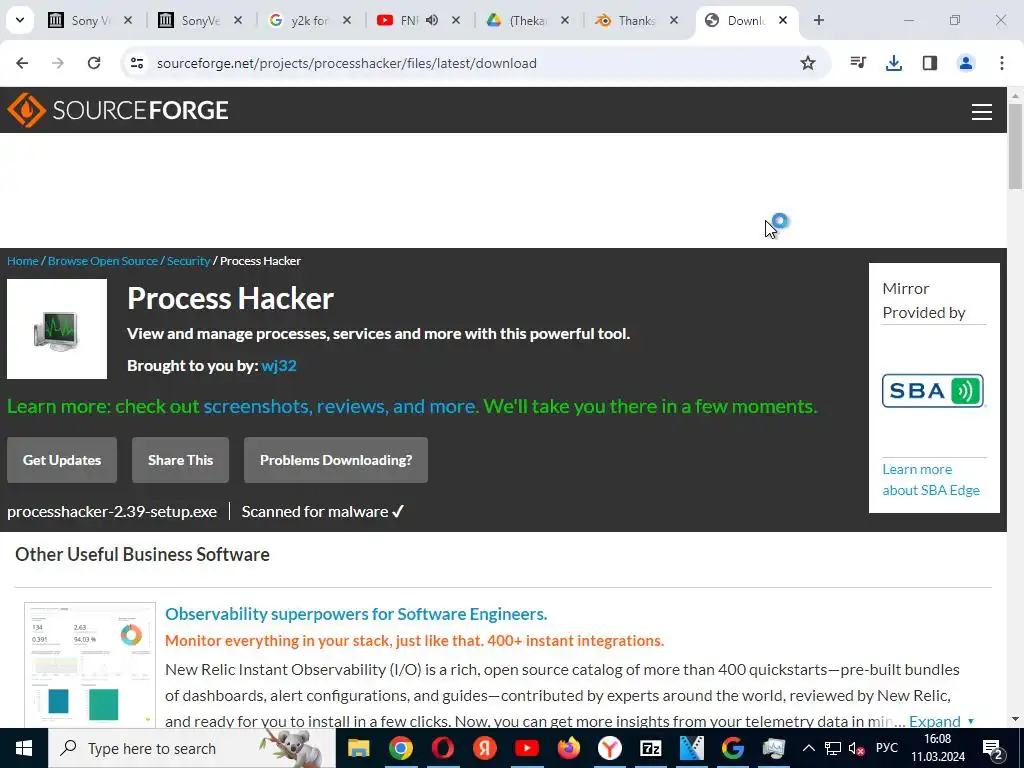Viewport: 1024px width, 768px height.
Task: Switch language via РУС indicator
Action: (887, 748)
